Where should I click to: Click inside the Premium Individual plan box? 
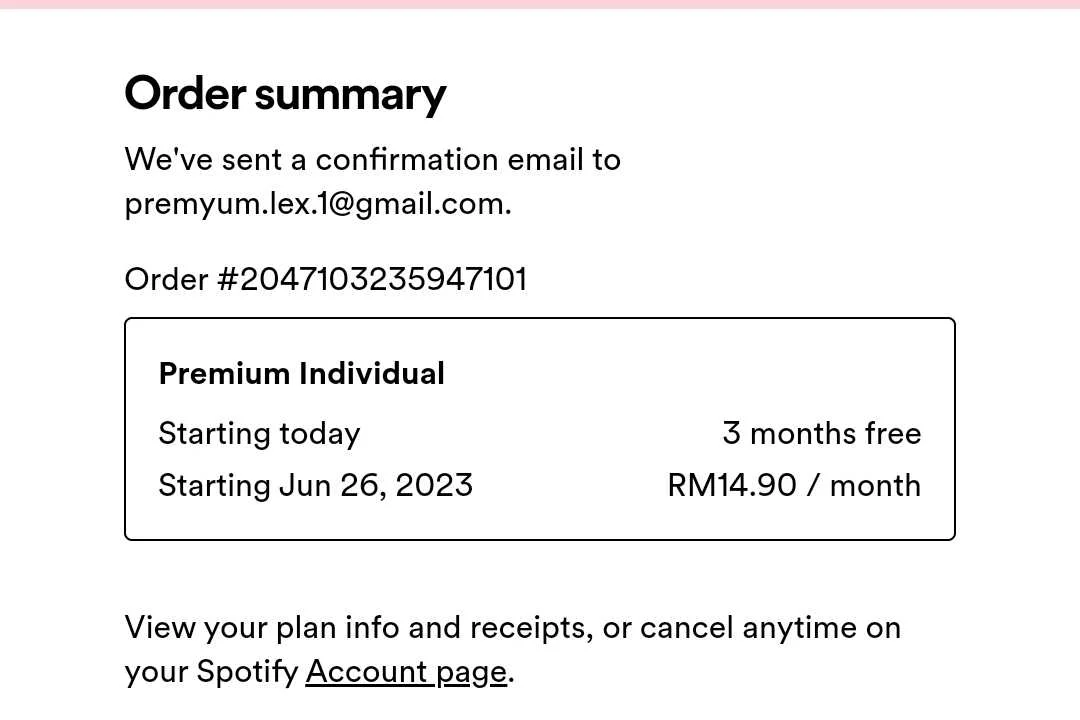tap(540, 429)
